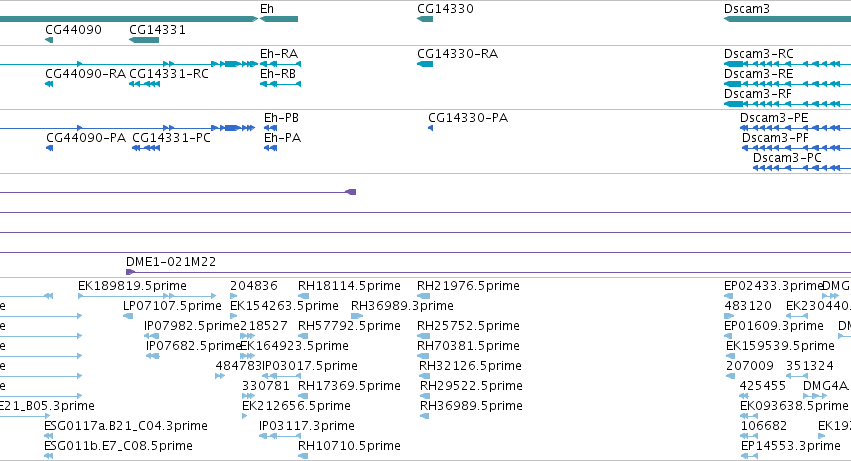
Task: Select the DME1-021M22 clone start marker
Action: point(130,272)
